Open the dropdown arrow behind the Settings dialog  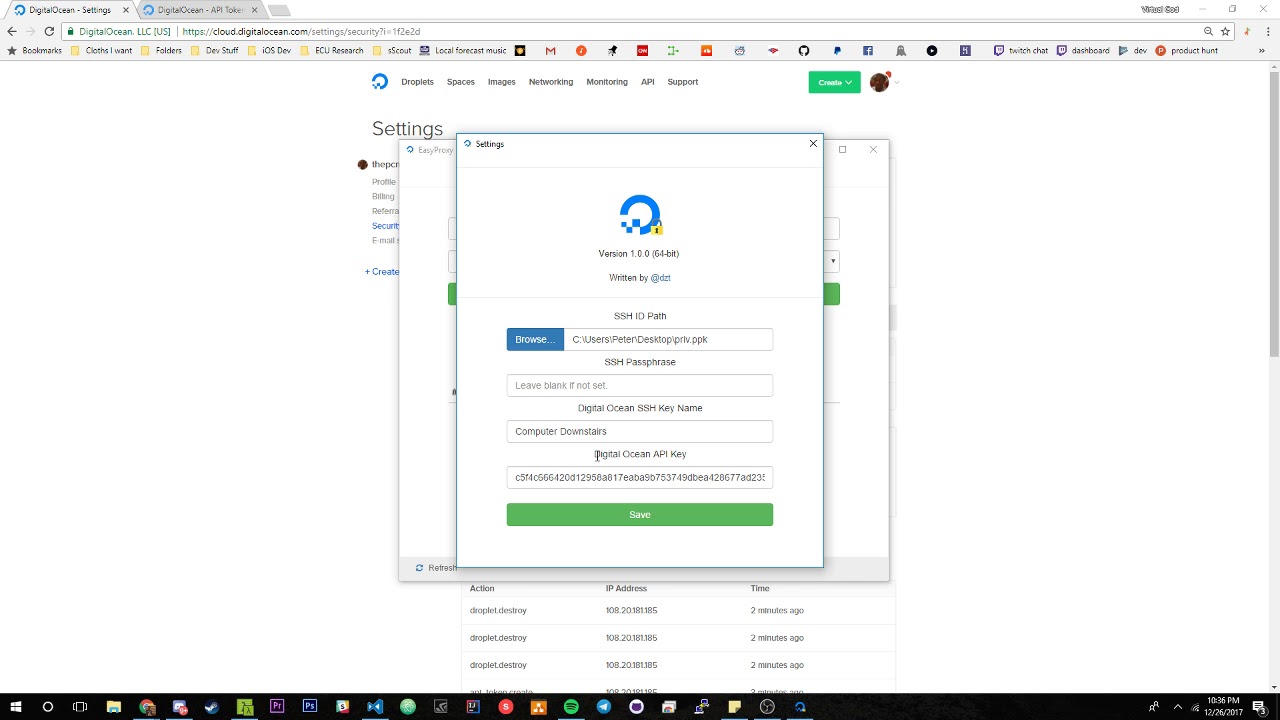point(833,261)
